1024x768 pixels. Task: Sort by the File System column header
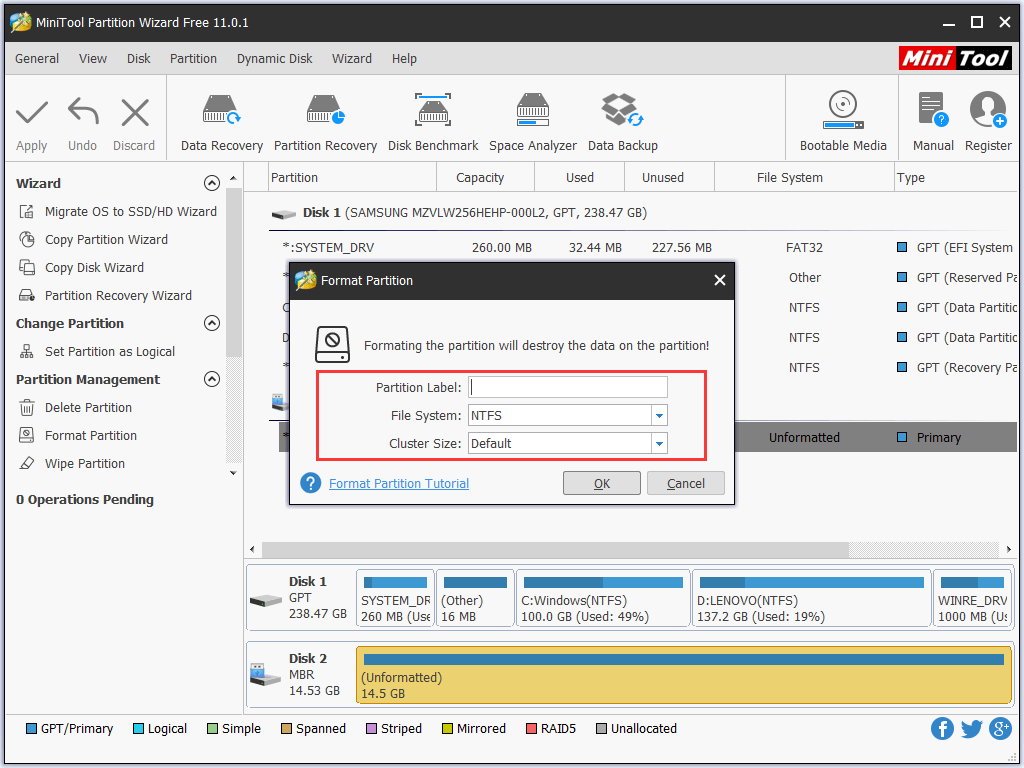coord(804,178)
